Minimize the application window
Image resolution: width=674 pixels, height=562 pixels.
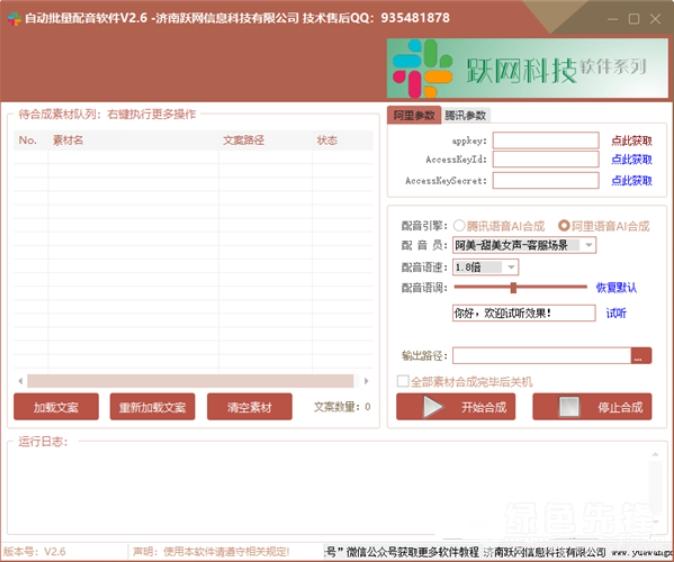tap(613, 19)
